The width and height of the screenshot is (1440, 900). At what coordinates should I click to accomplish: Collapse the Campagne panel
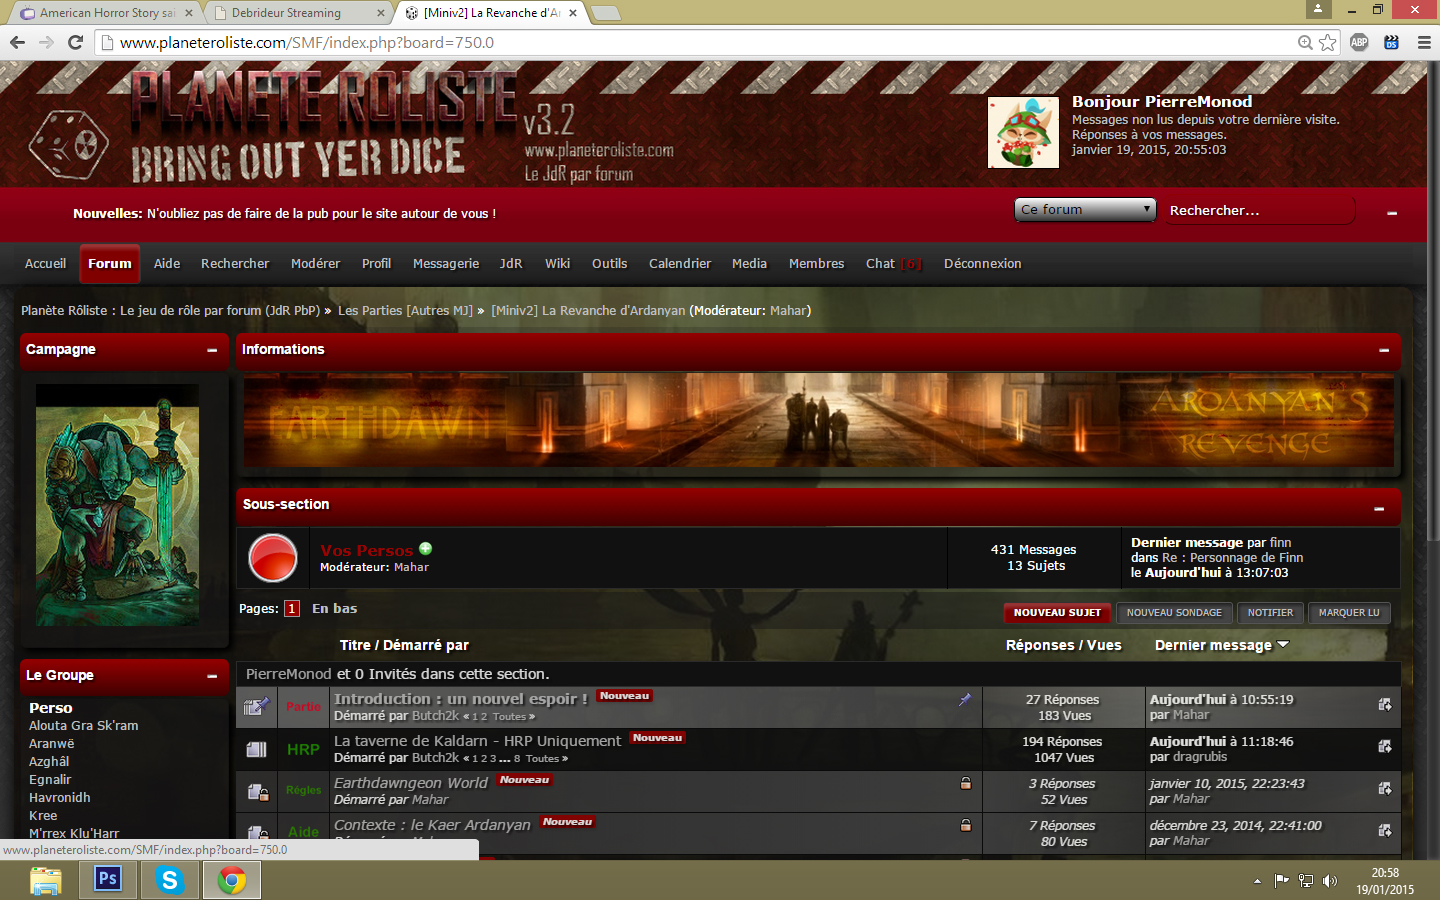tap(212, 350)
